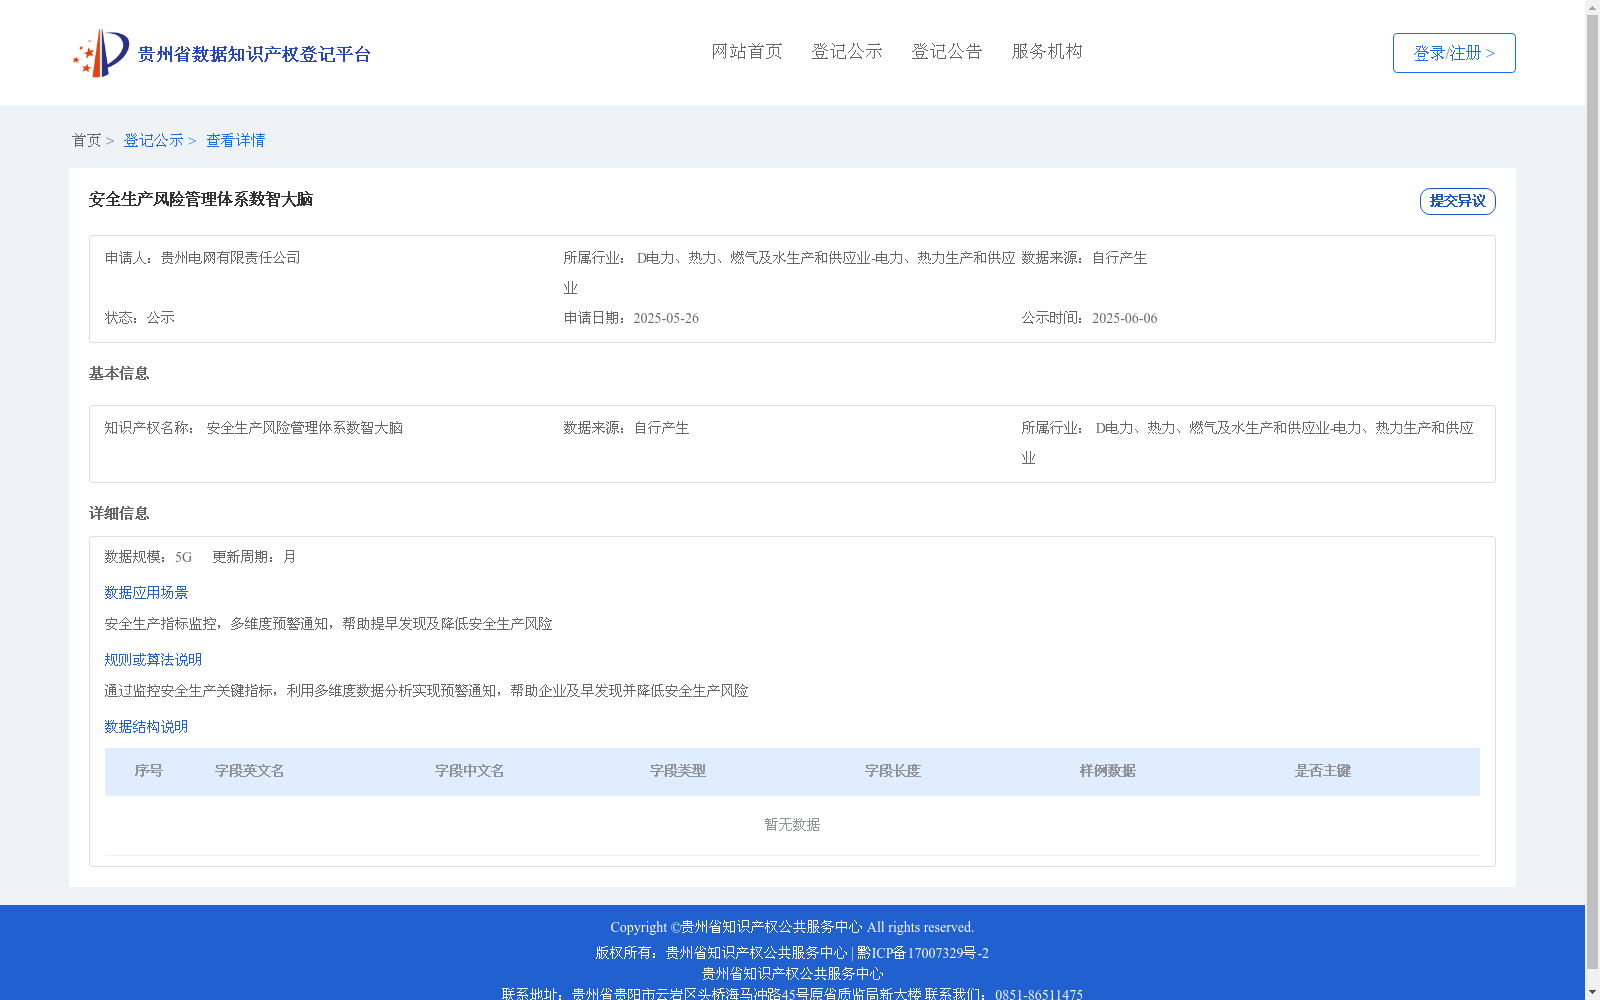
Task: Click 基本信息 section heading
Action: 119,373
